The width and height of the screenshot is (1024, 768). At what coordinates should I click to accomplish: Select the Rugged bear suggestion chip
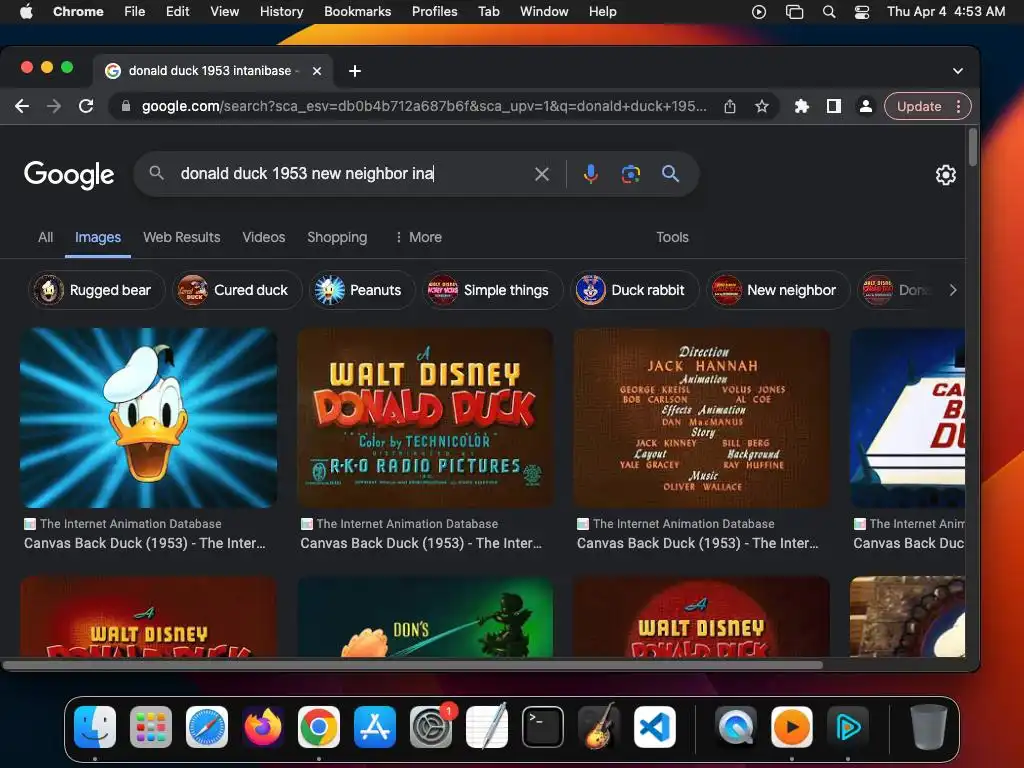(96, 290)
